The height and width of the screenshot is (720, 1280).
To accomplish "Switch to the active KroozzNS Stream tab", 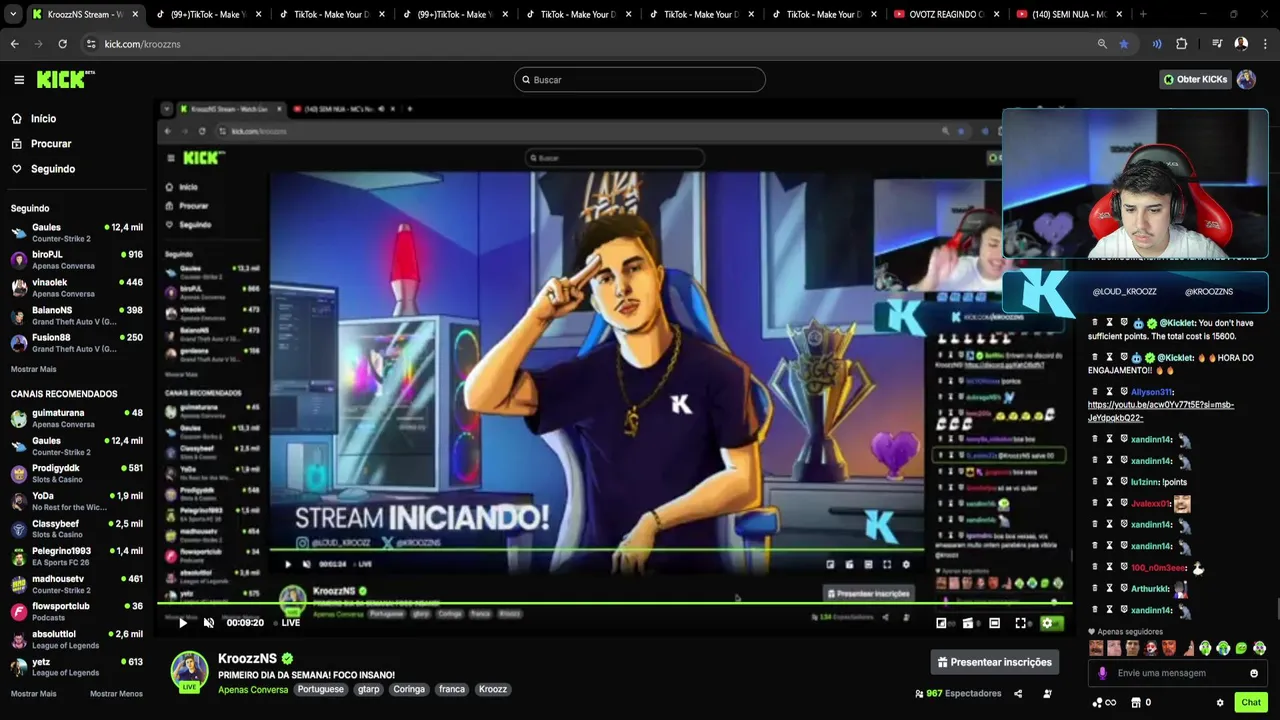I will click(x=84, y=14).
